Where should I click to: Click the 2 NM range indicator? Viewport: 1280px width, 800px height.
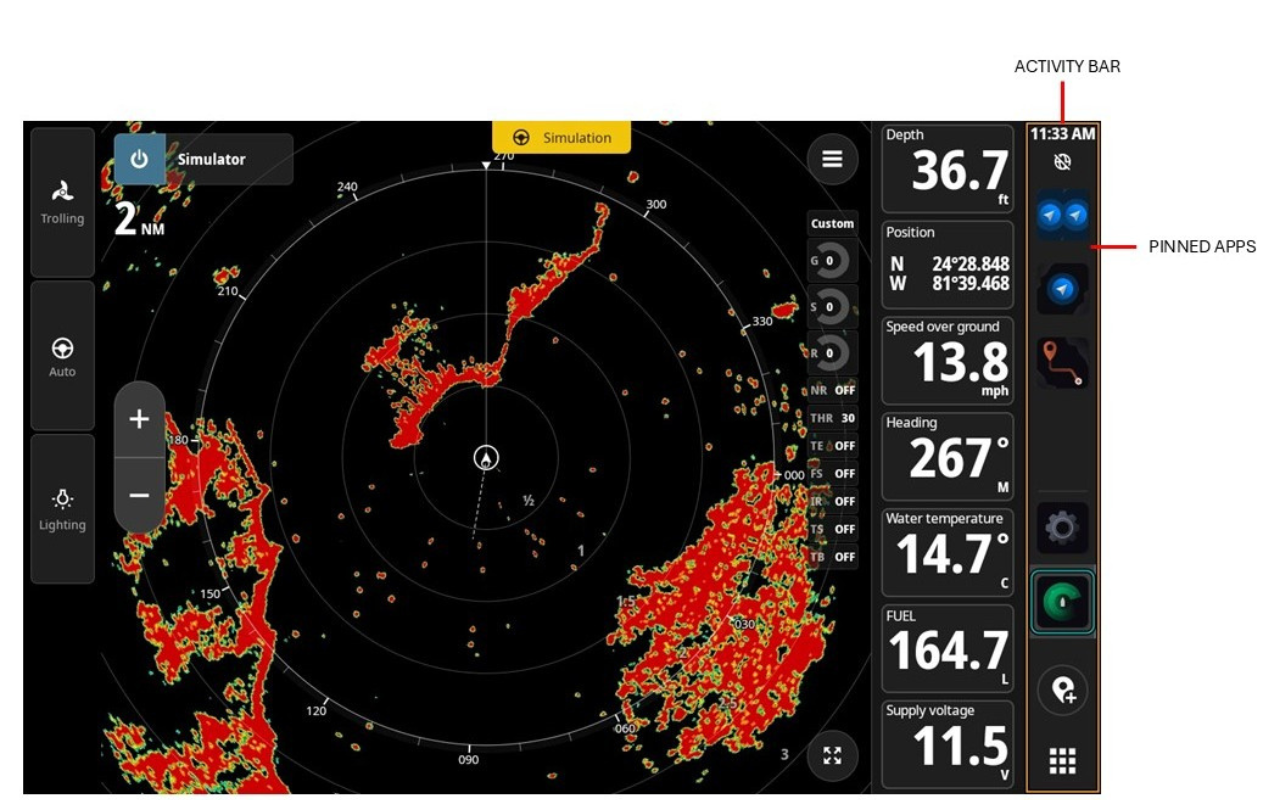[x=139, y=219]
